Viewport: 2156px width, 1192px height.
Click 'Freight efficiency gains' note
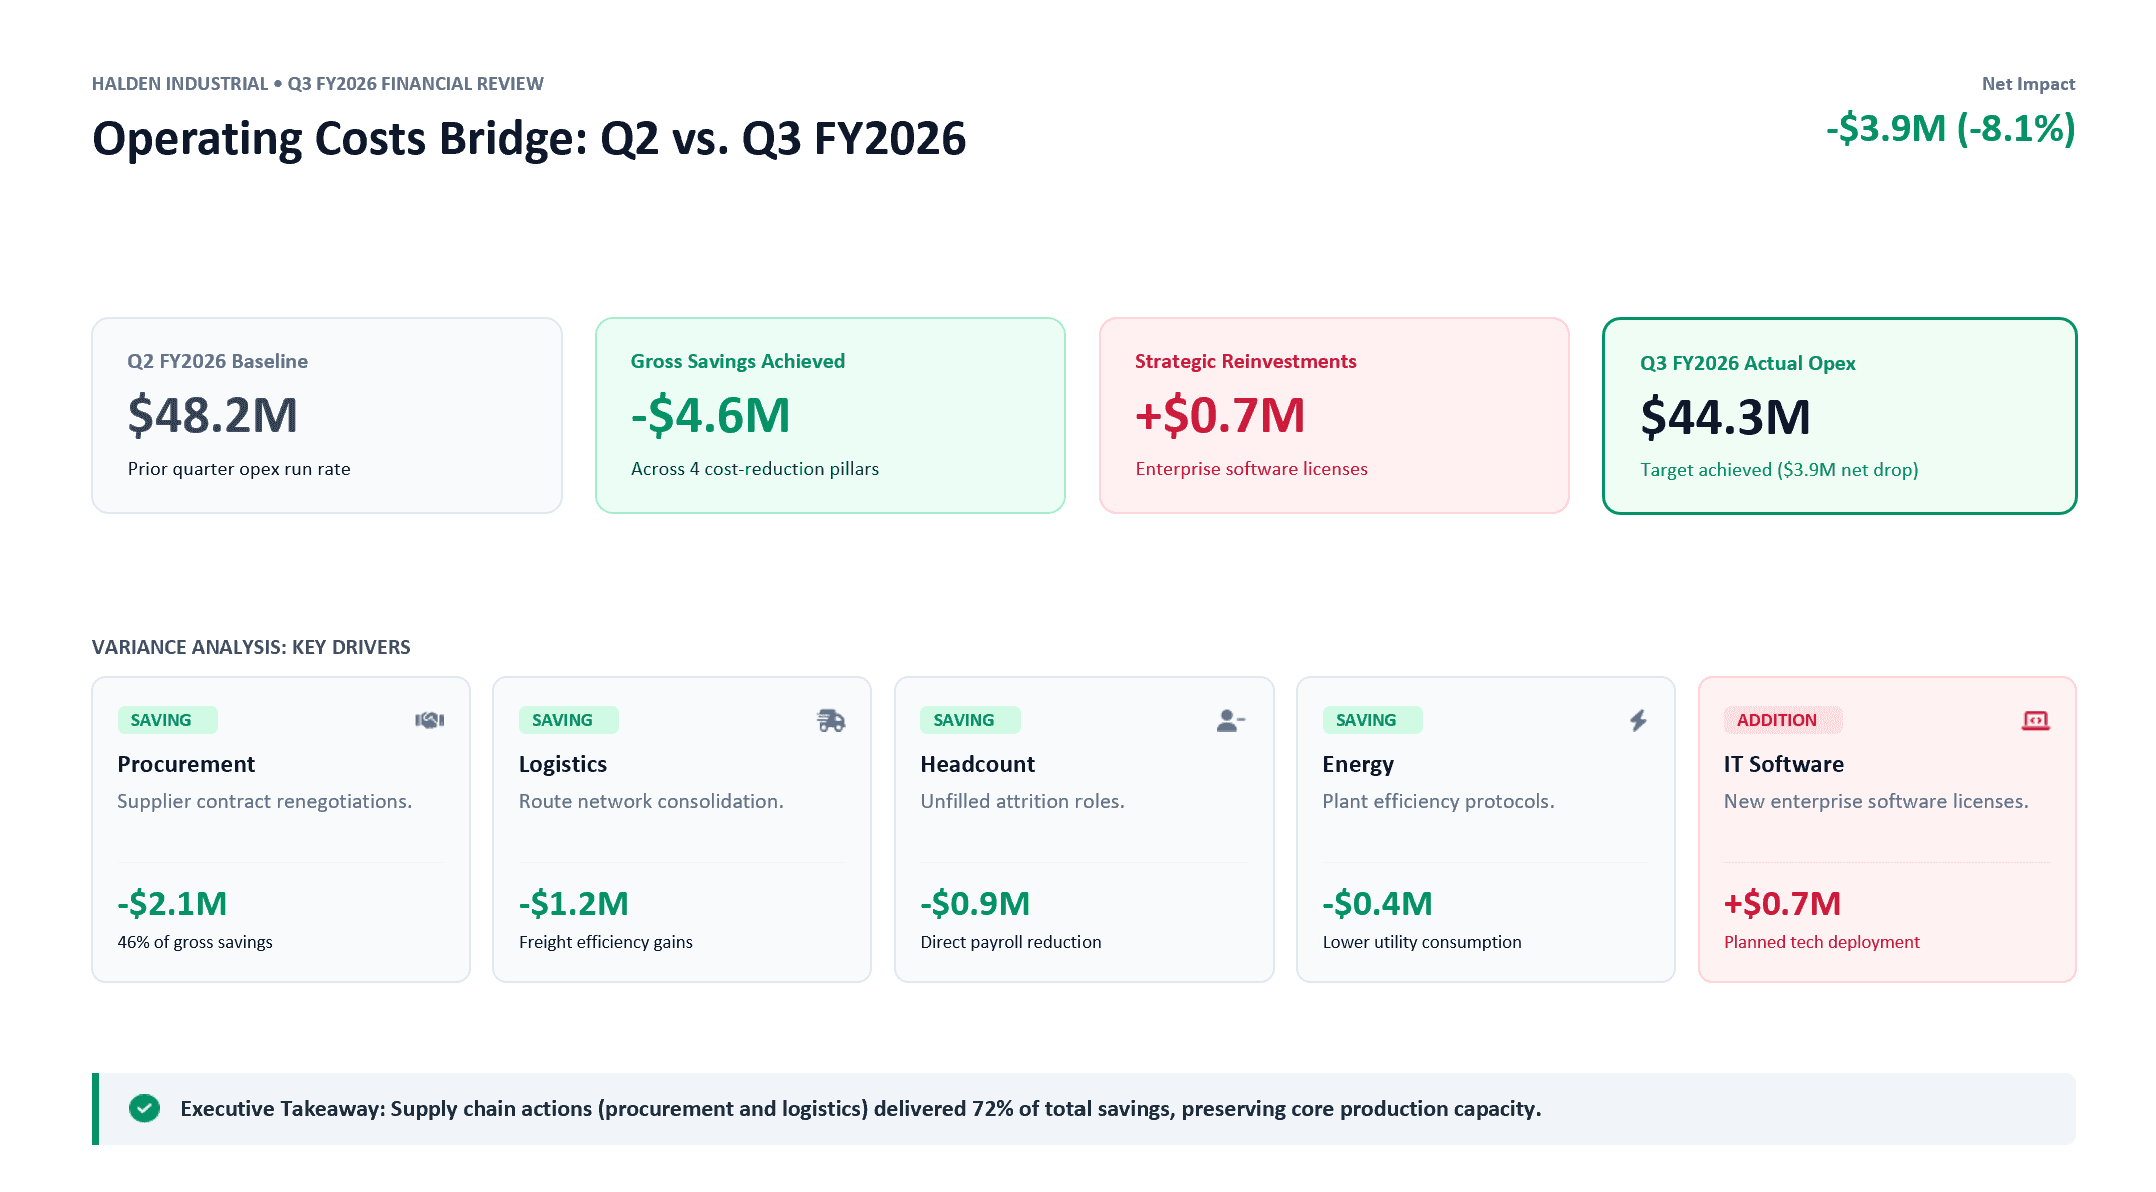point(606,942)
